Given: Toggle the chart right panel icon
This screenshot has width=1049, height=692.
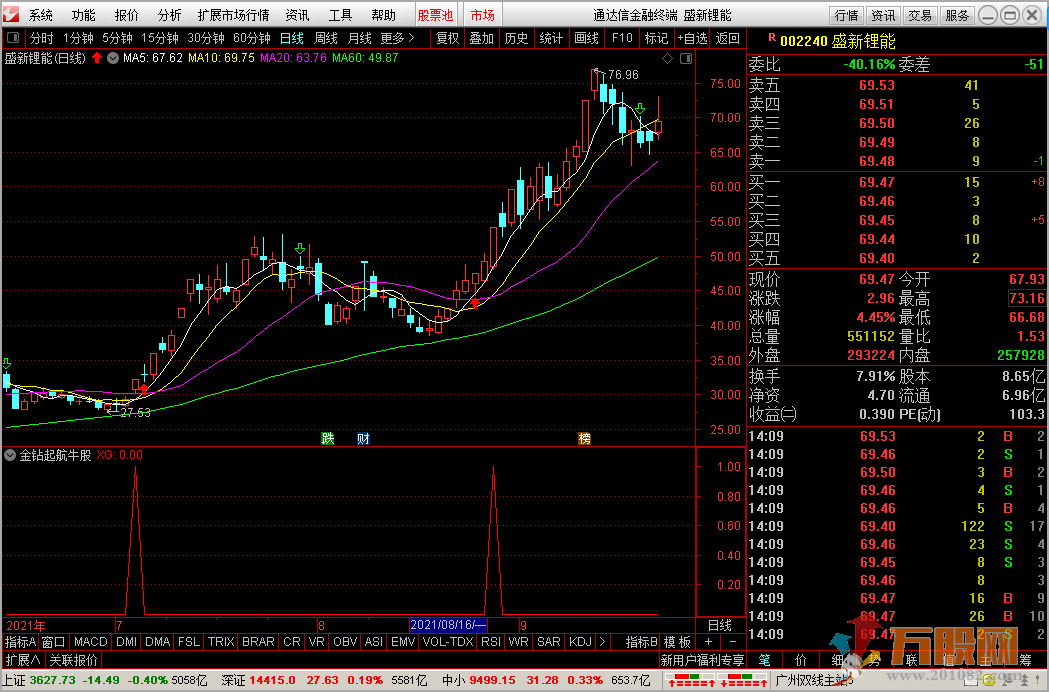Looking at the screenshot, I should tap(686, 59).
